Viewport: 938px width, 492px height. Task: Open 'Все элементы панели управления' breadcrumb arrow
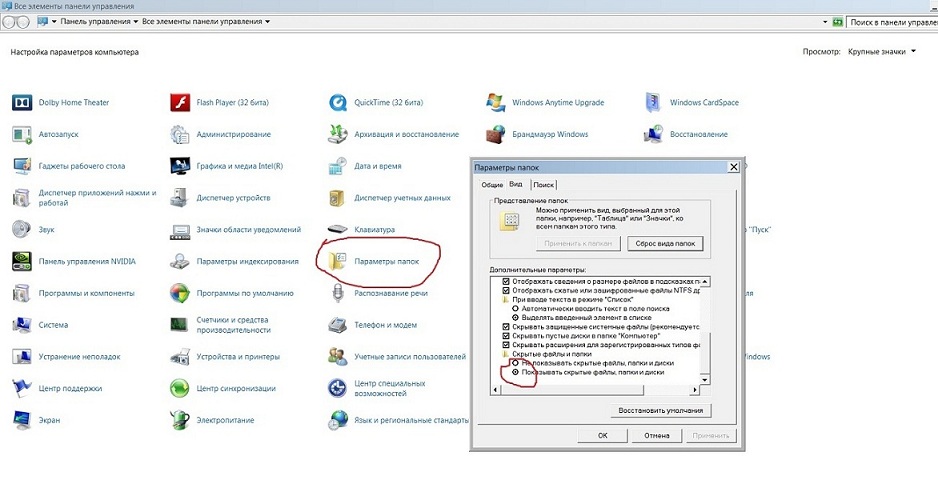click(x=269, y=21)
